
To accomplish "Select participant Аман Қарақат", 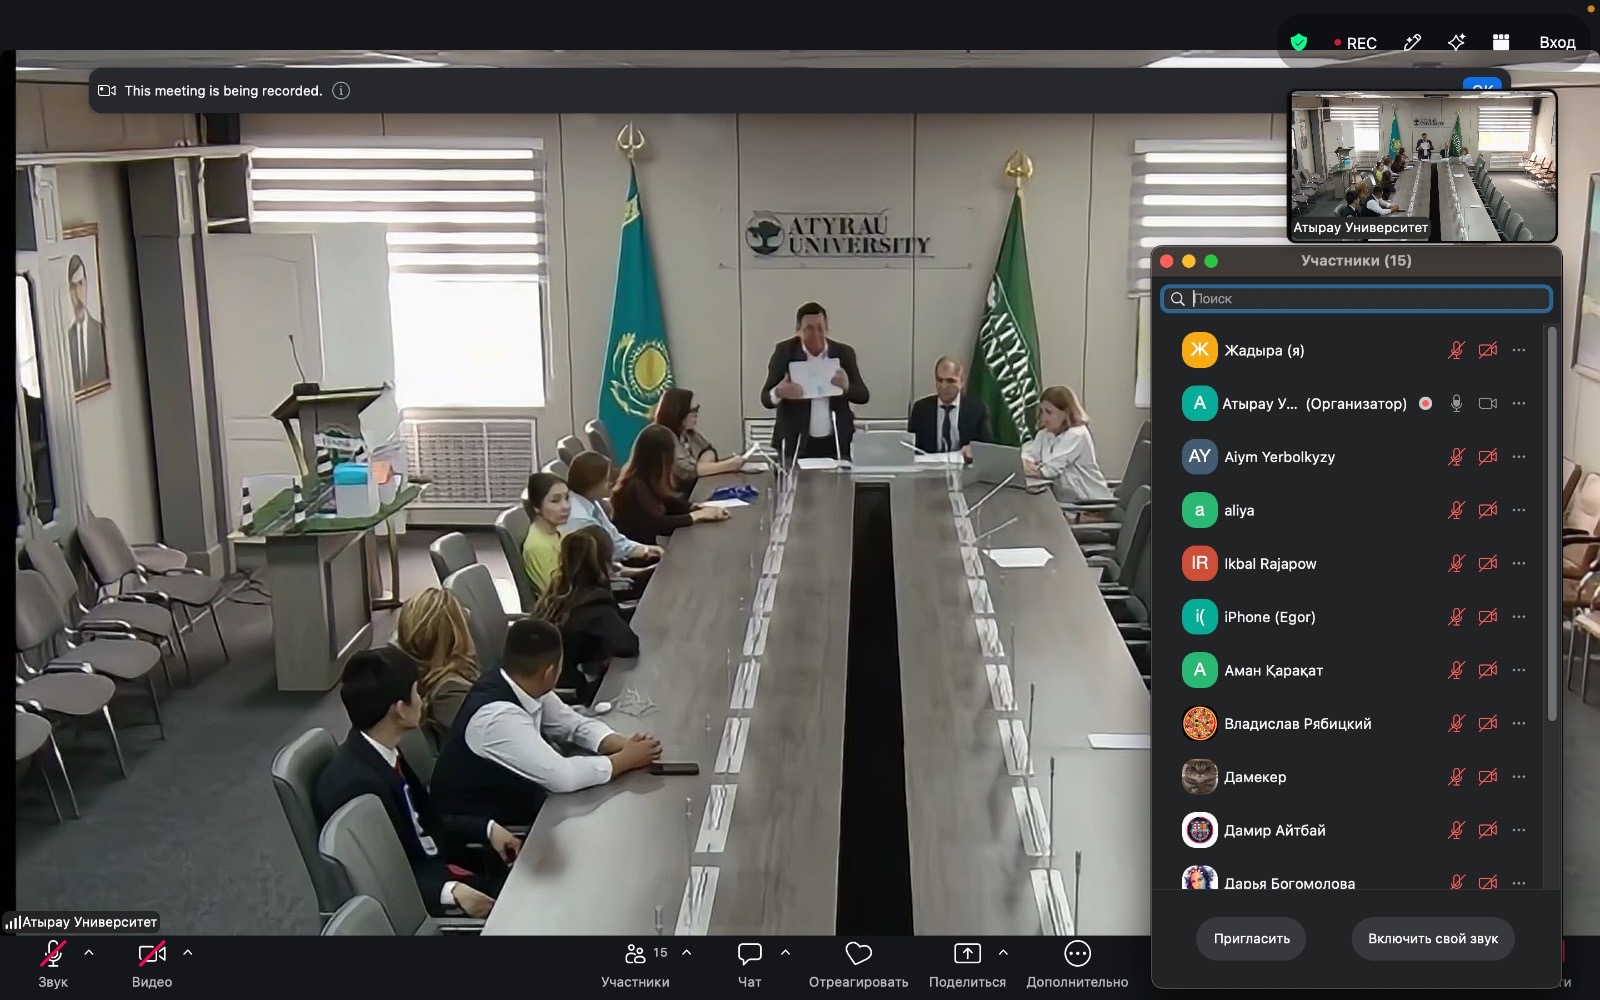I will tap(1355, 670).
